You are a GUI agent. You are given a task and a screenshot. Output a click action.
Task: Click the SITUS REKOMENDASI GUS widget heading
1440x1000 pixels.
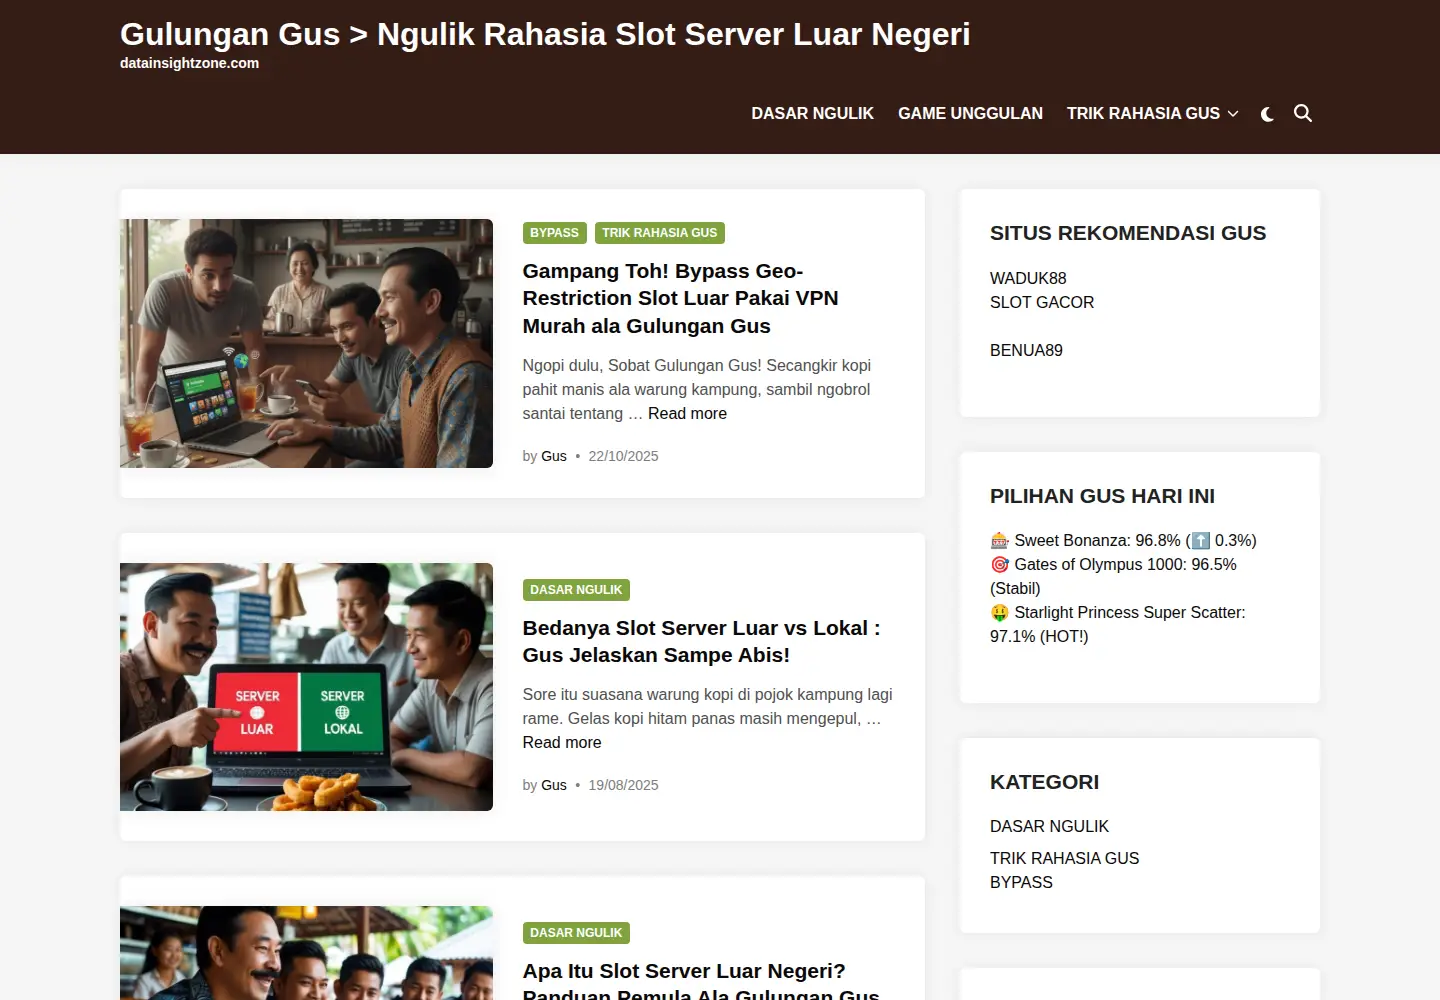(1128, 233)
